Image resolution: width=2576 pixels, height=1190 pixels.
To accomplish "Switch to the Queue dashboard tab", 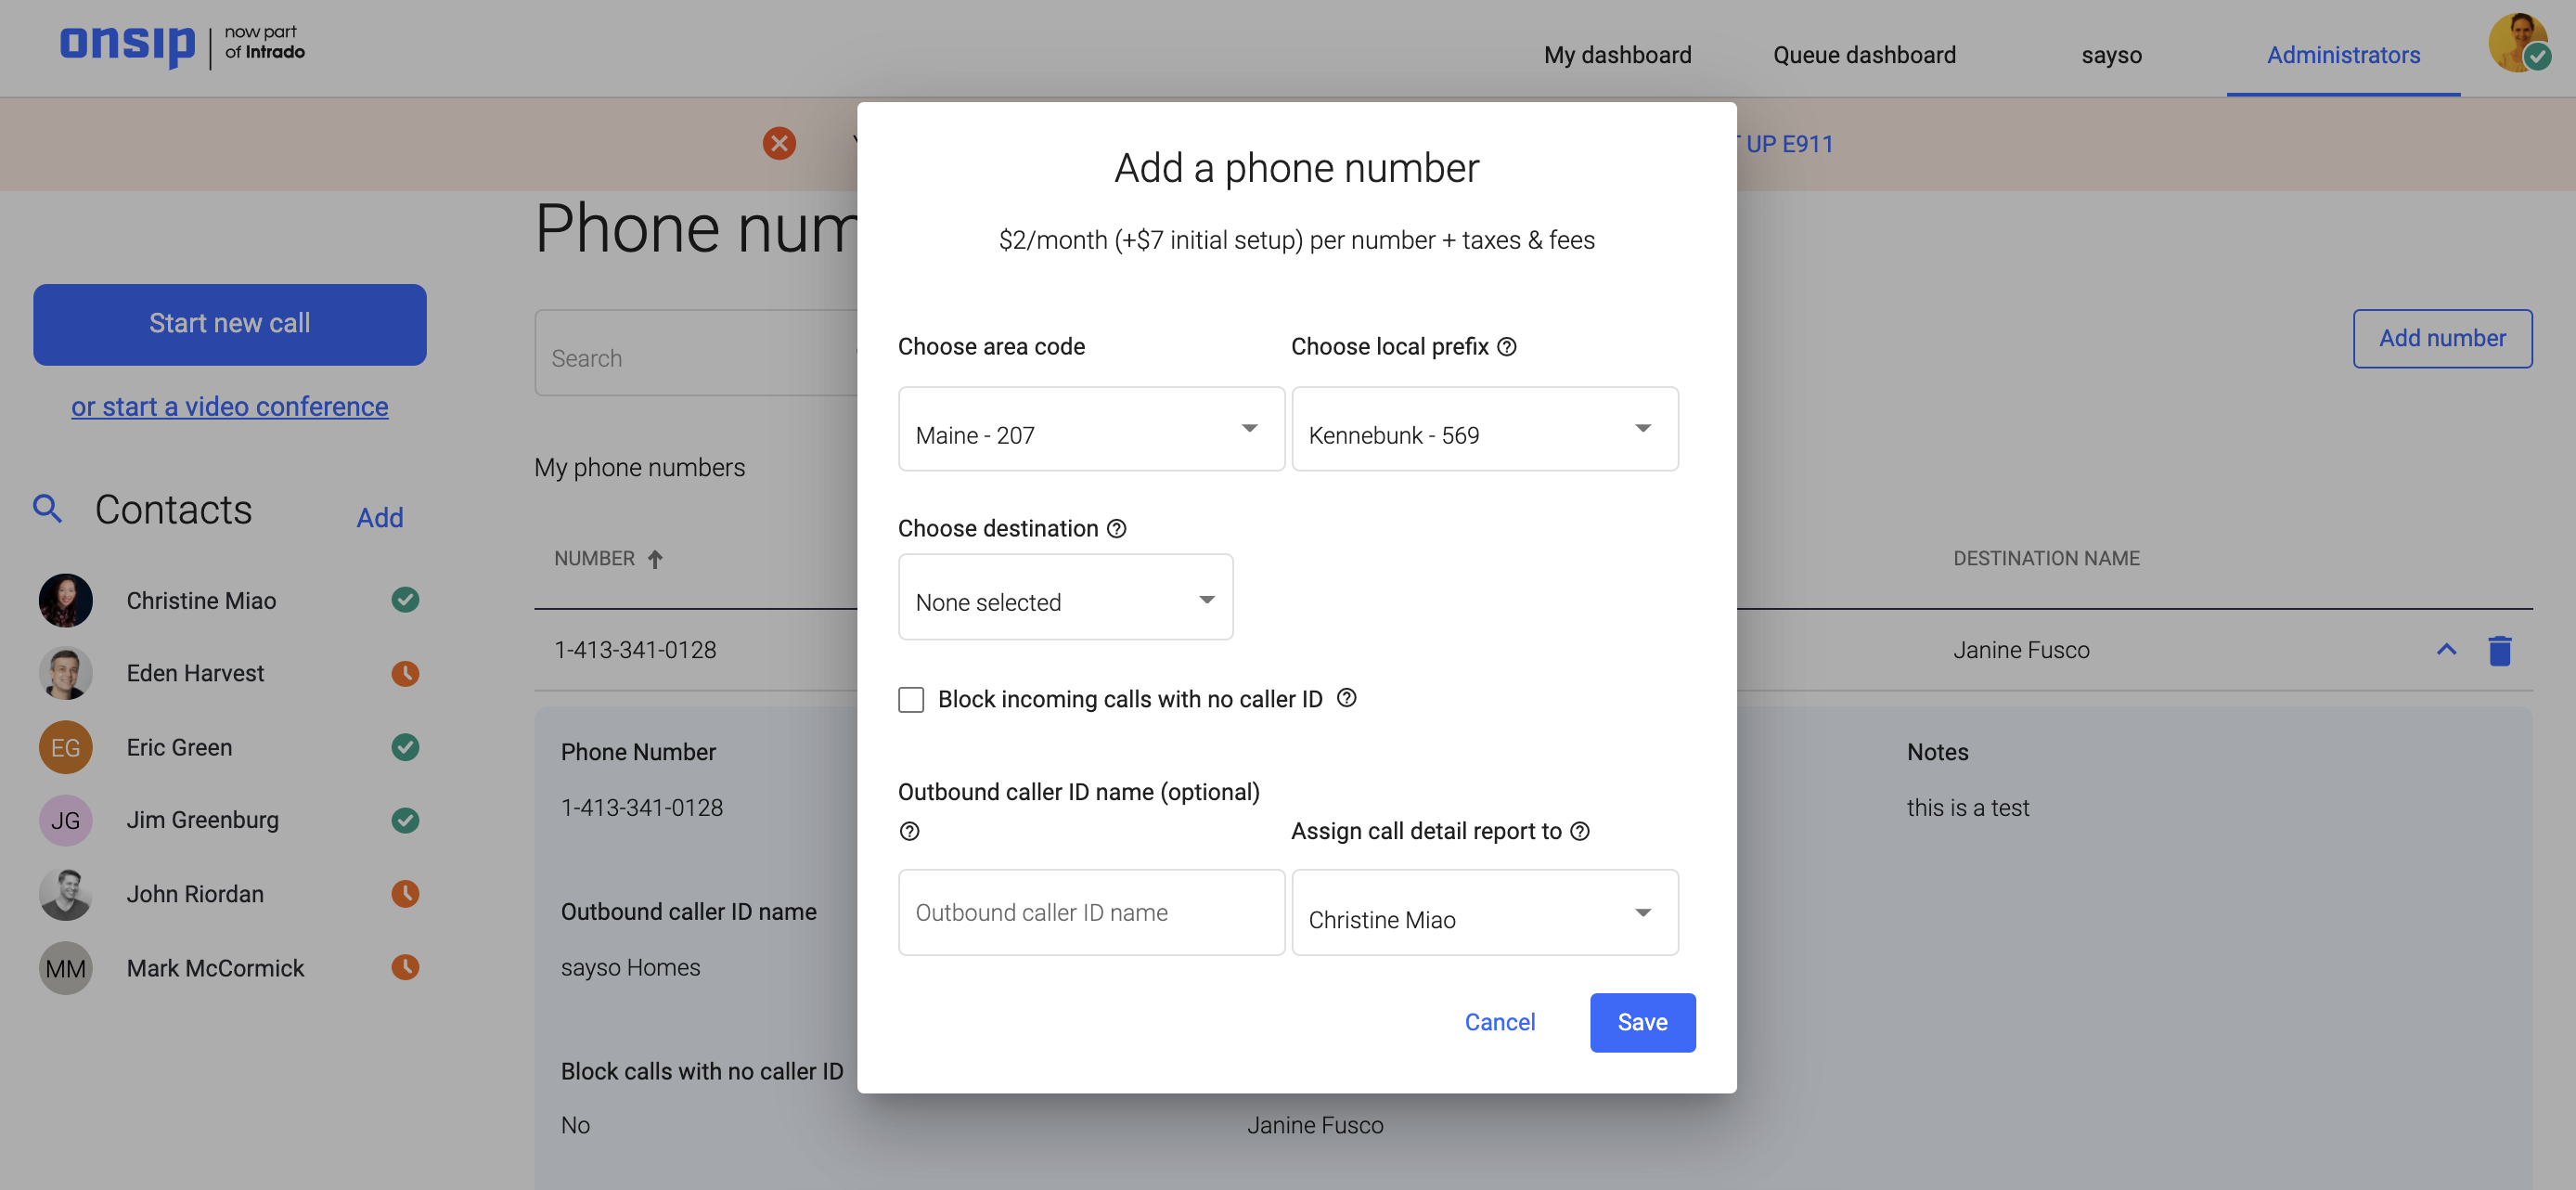I will [x=1864, y=53].
